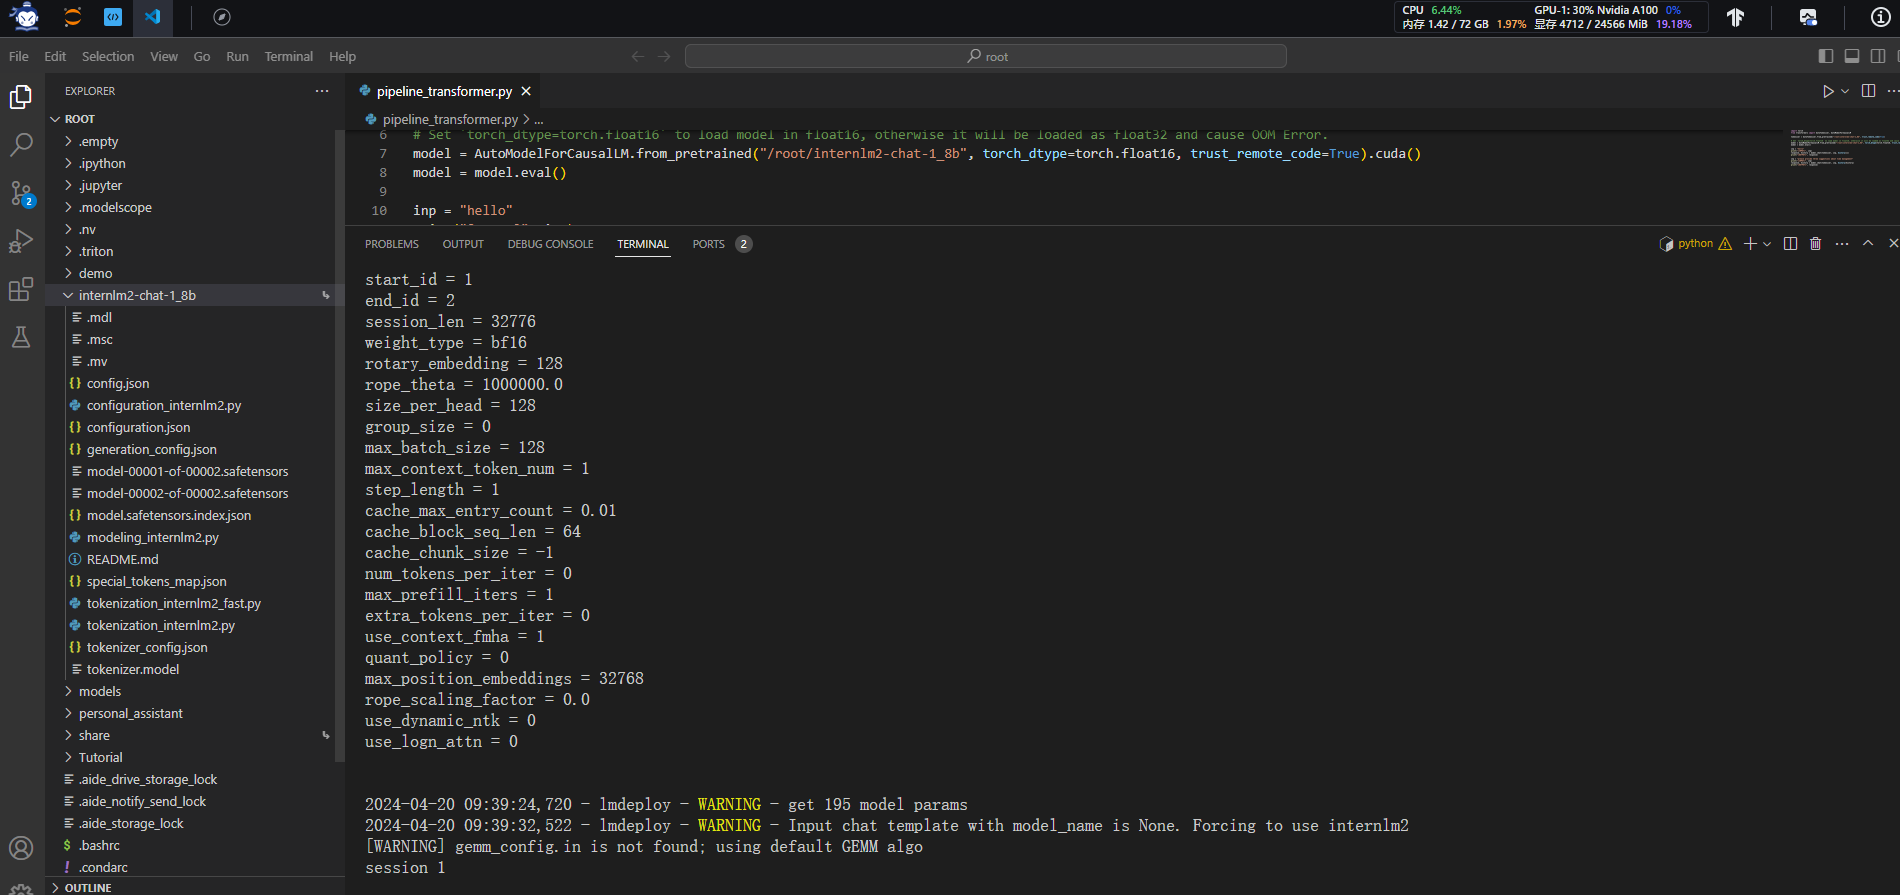Split the editor to the right
The image size is (1900, 895).
pos(1868,91)
